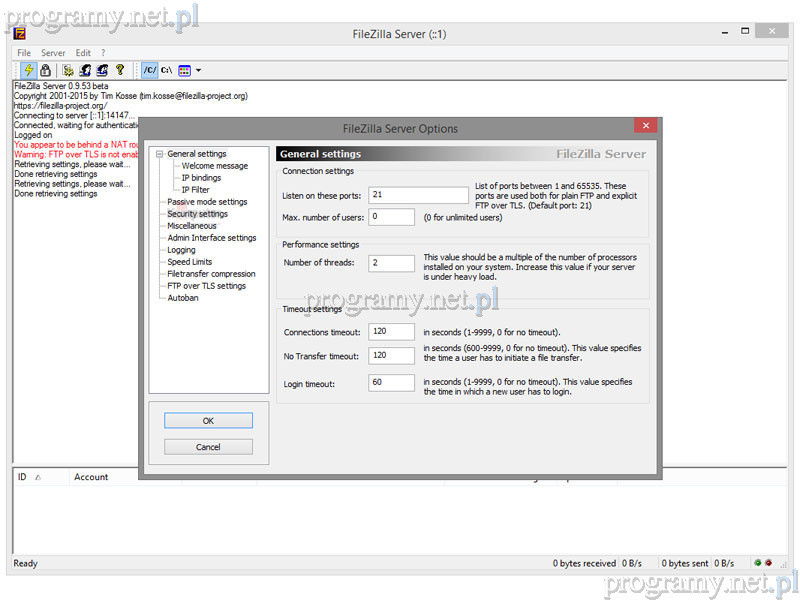The width and height of the screenshot is (800, 600).
Task: Click the FileZilla Server title bar logo
Action: (20, 34)
